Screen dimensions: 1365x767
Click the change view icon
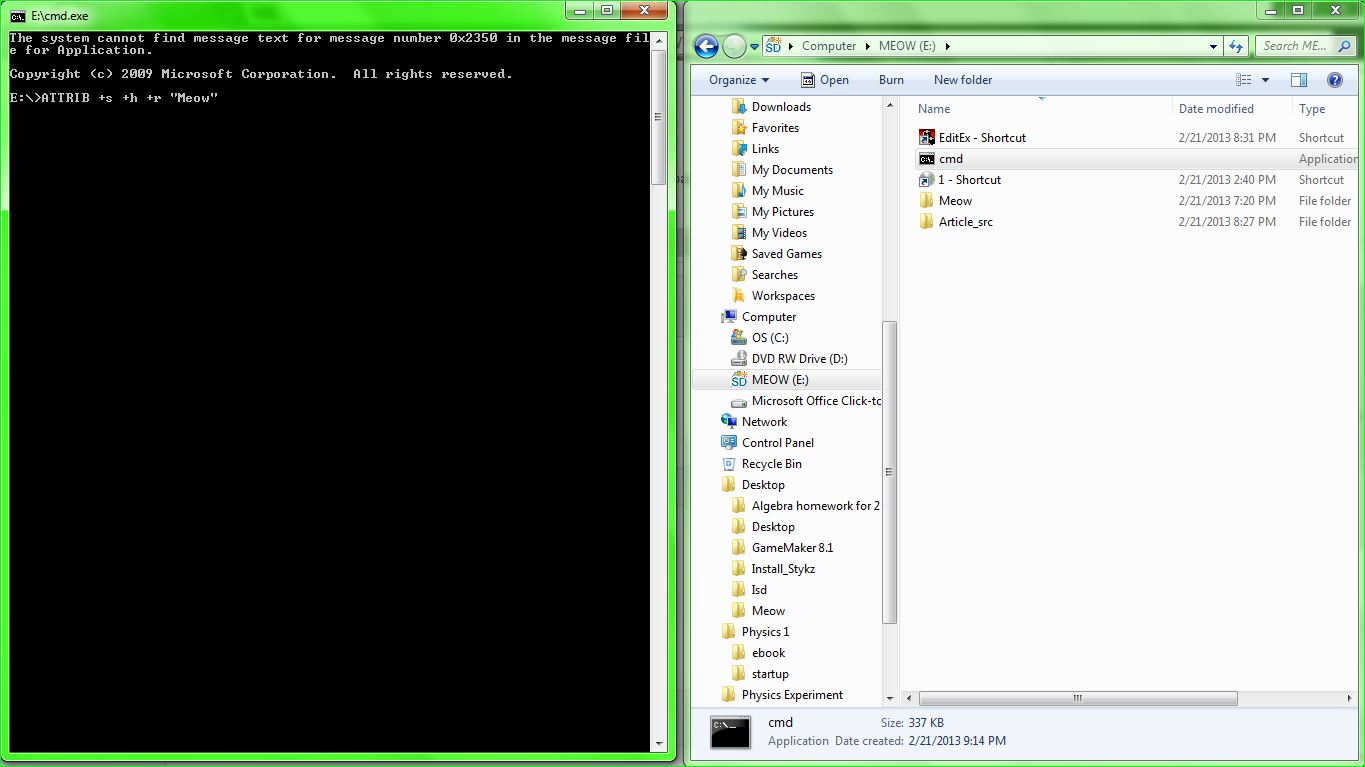point(1243,80)
